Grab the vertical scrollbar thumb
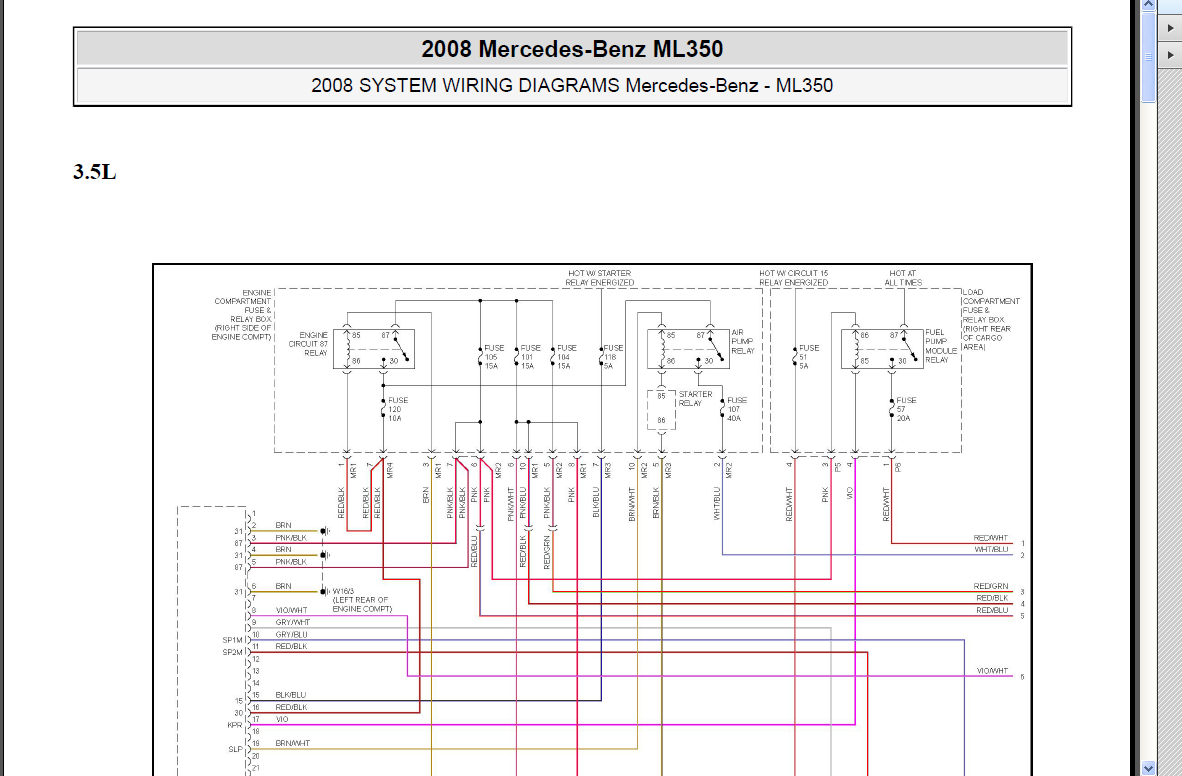The image size is (1182, 776). click(x=1148, y=57)
